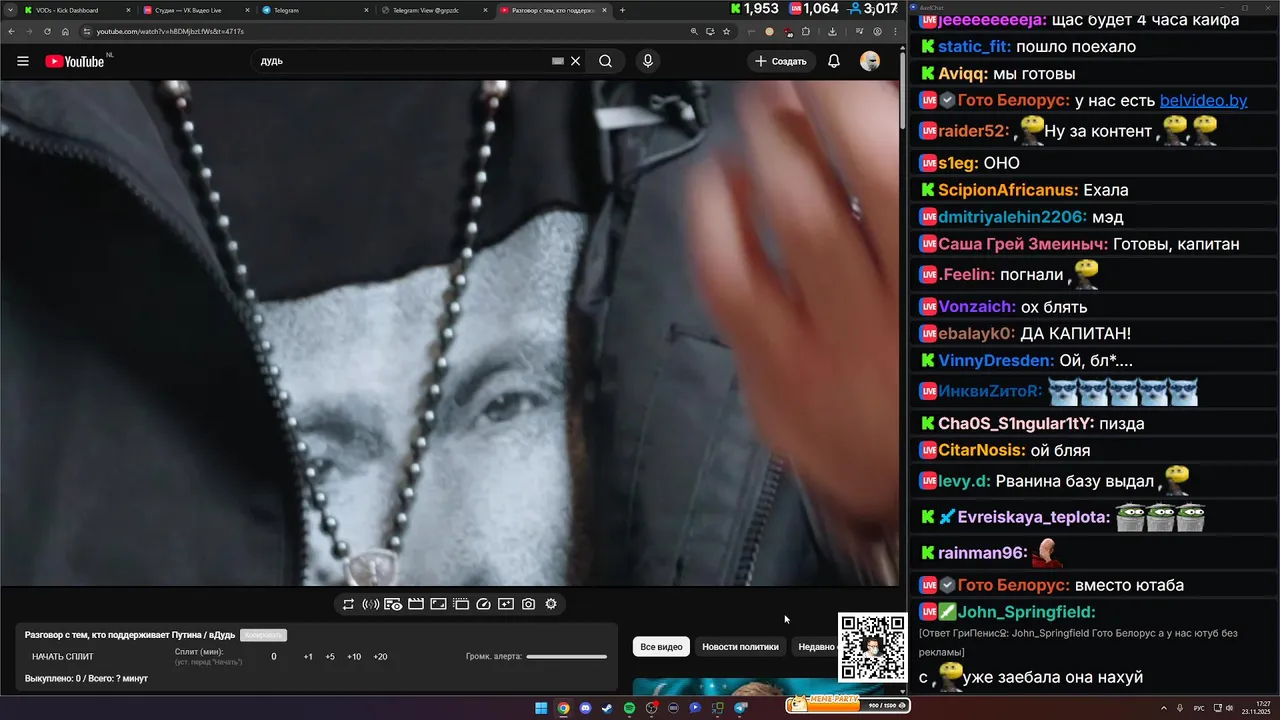Open the browser extensions puzzle icon

pos(806,31)
